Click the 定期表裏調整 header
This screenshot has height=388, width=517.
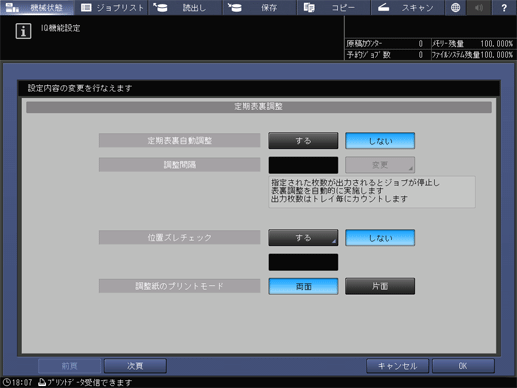coord(259,107)
